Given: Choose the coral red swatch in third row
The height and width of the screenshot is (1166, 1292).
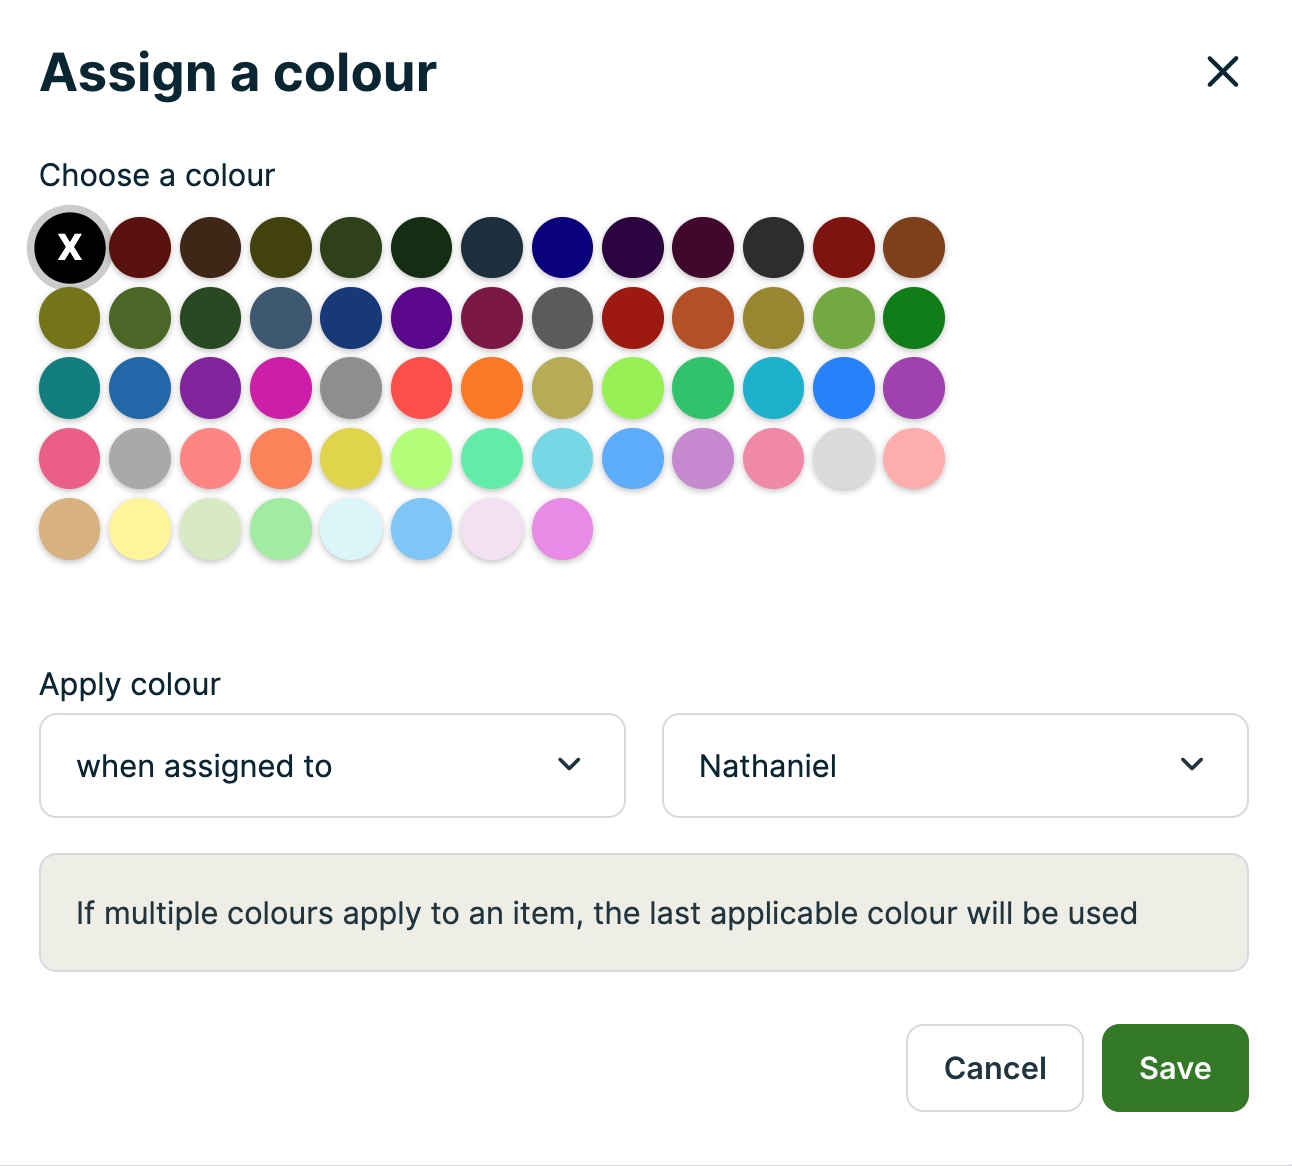Looking at the screenshot, I should point(422,388).
